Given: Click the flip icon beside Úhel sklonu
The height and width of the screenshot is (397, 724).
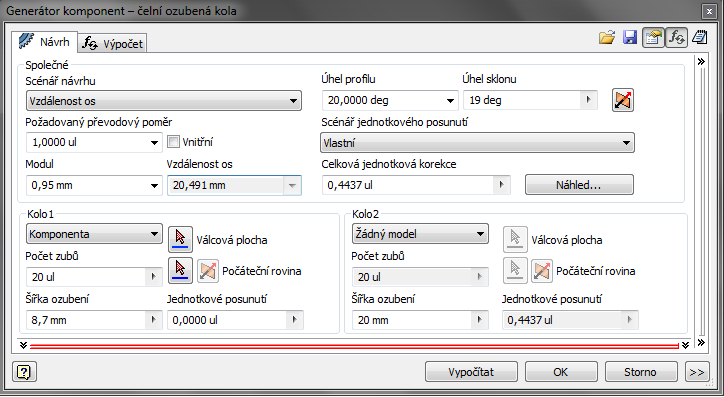Looking at the screenshot, I should click(x=622, y=100).
